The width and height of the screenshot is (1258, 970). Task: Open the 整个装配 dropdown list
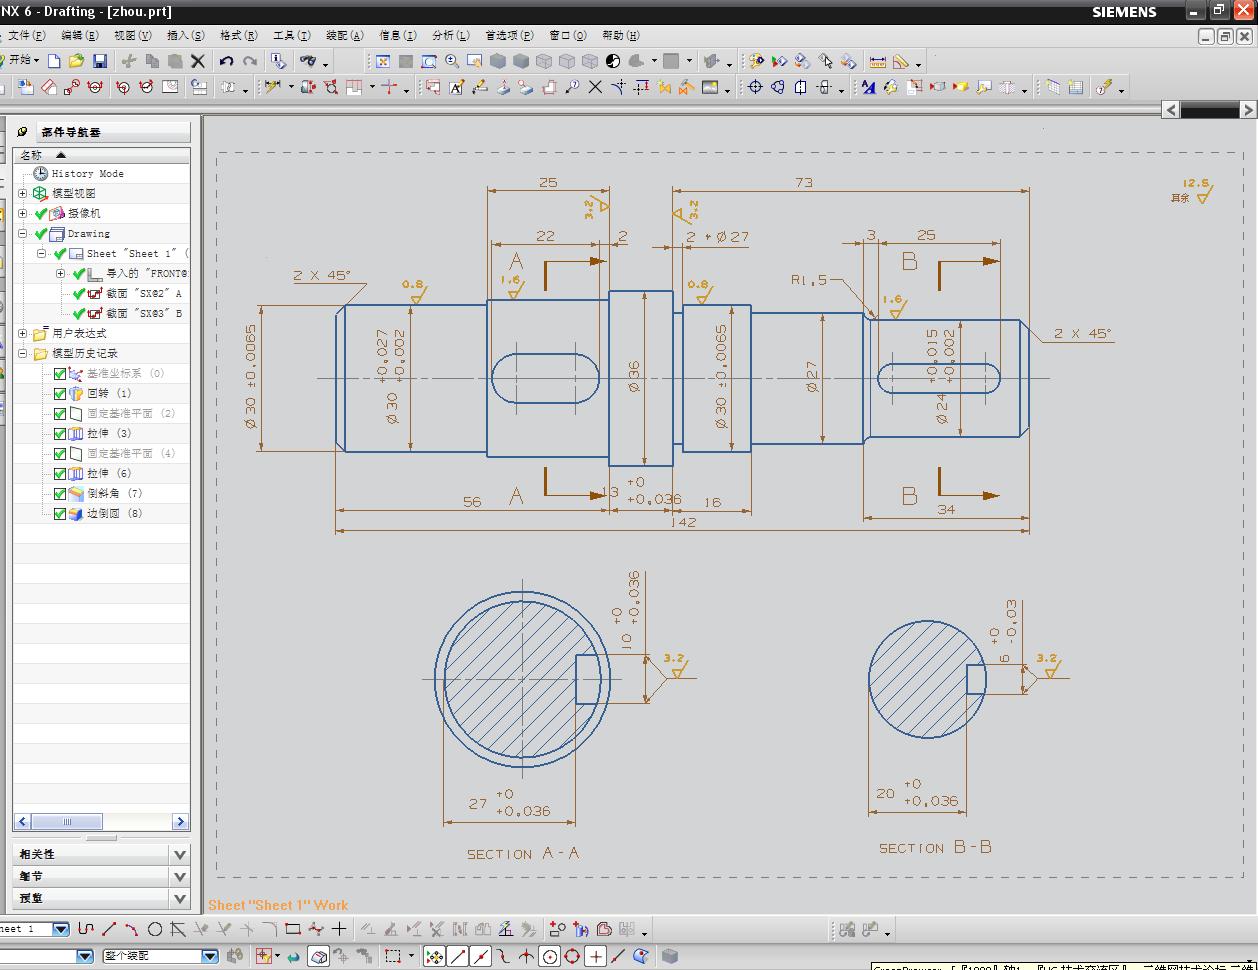coord(210,956)
